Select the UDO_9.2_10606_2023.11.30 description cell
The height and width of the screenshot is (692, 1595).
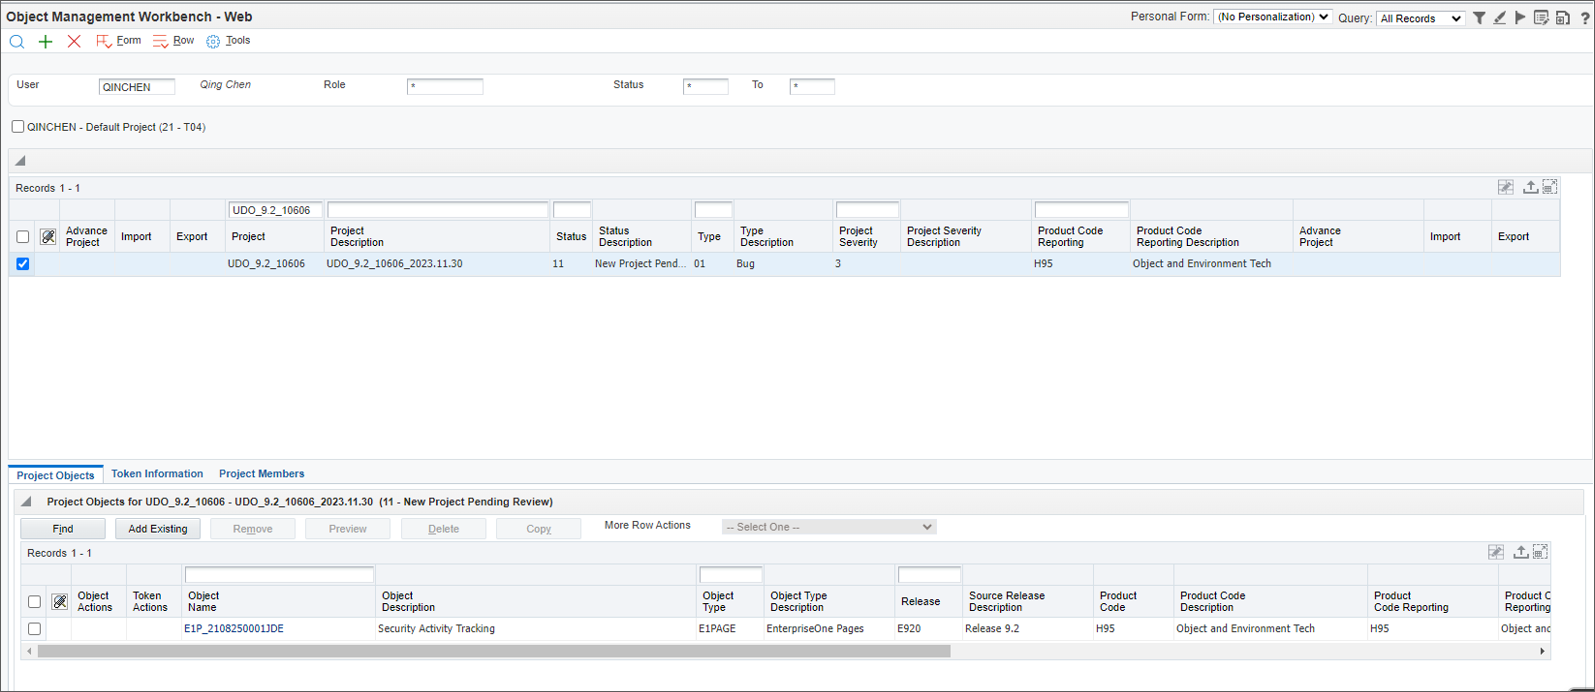394,264
